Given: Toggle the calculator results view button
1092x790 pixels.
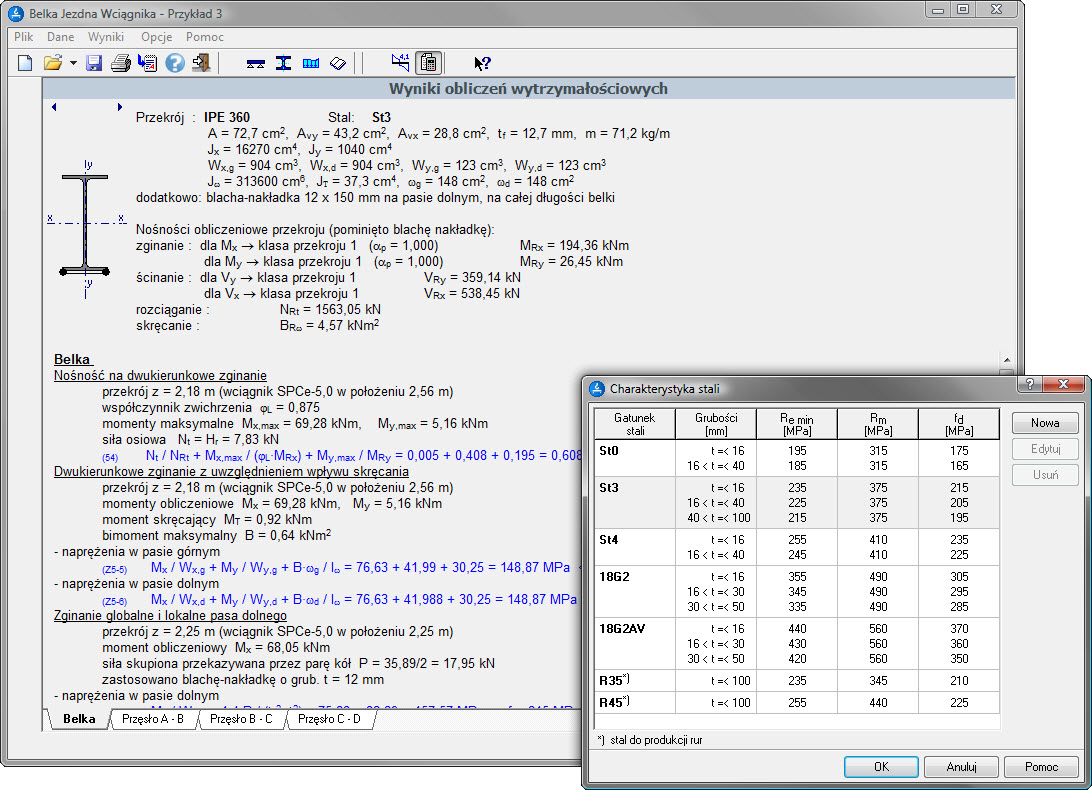Looking at the screenshot, I should (429, 63).
